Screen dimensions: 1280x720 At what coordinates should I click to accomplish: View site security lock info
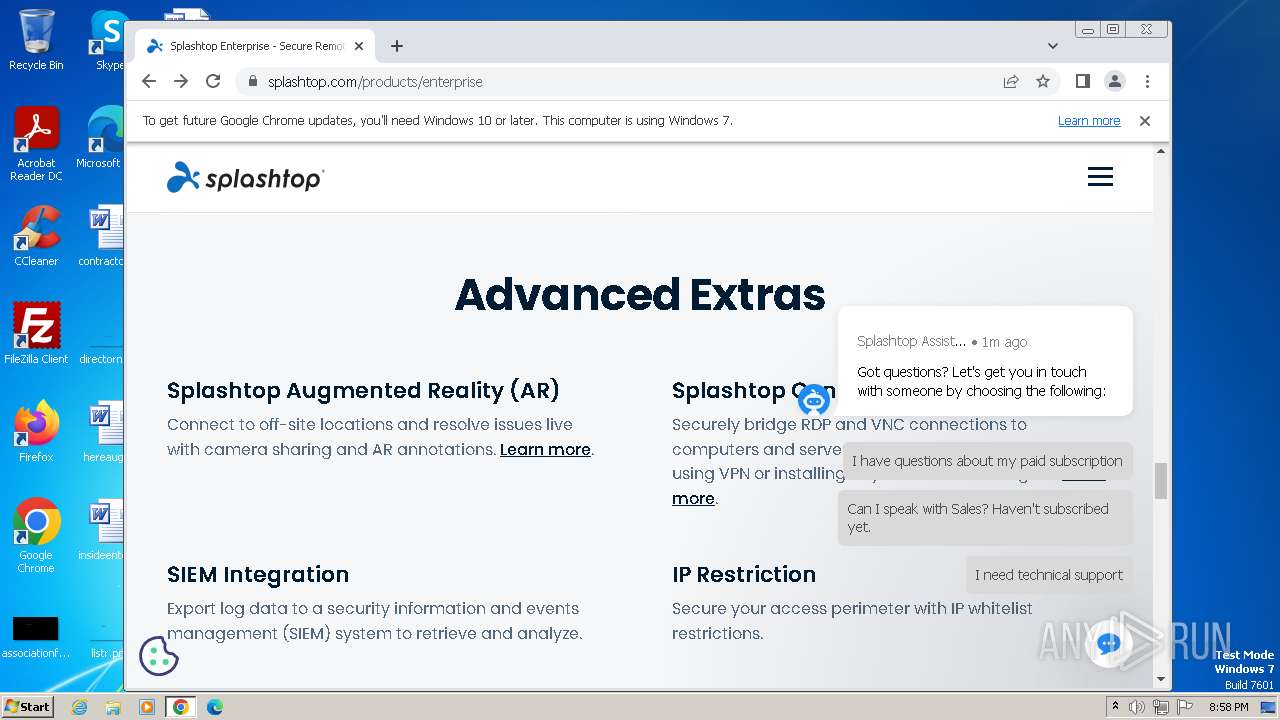click(x=253, y=81)
